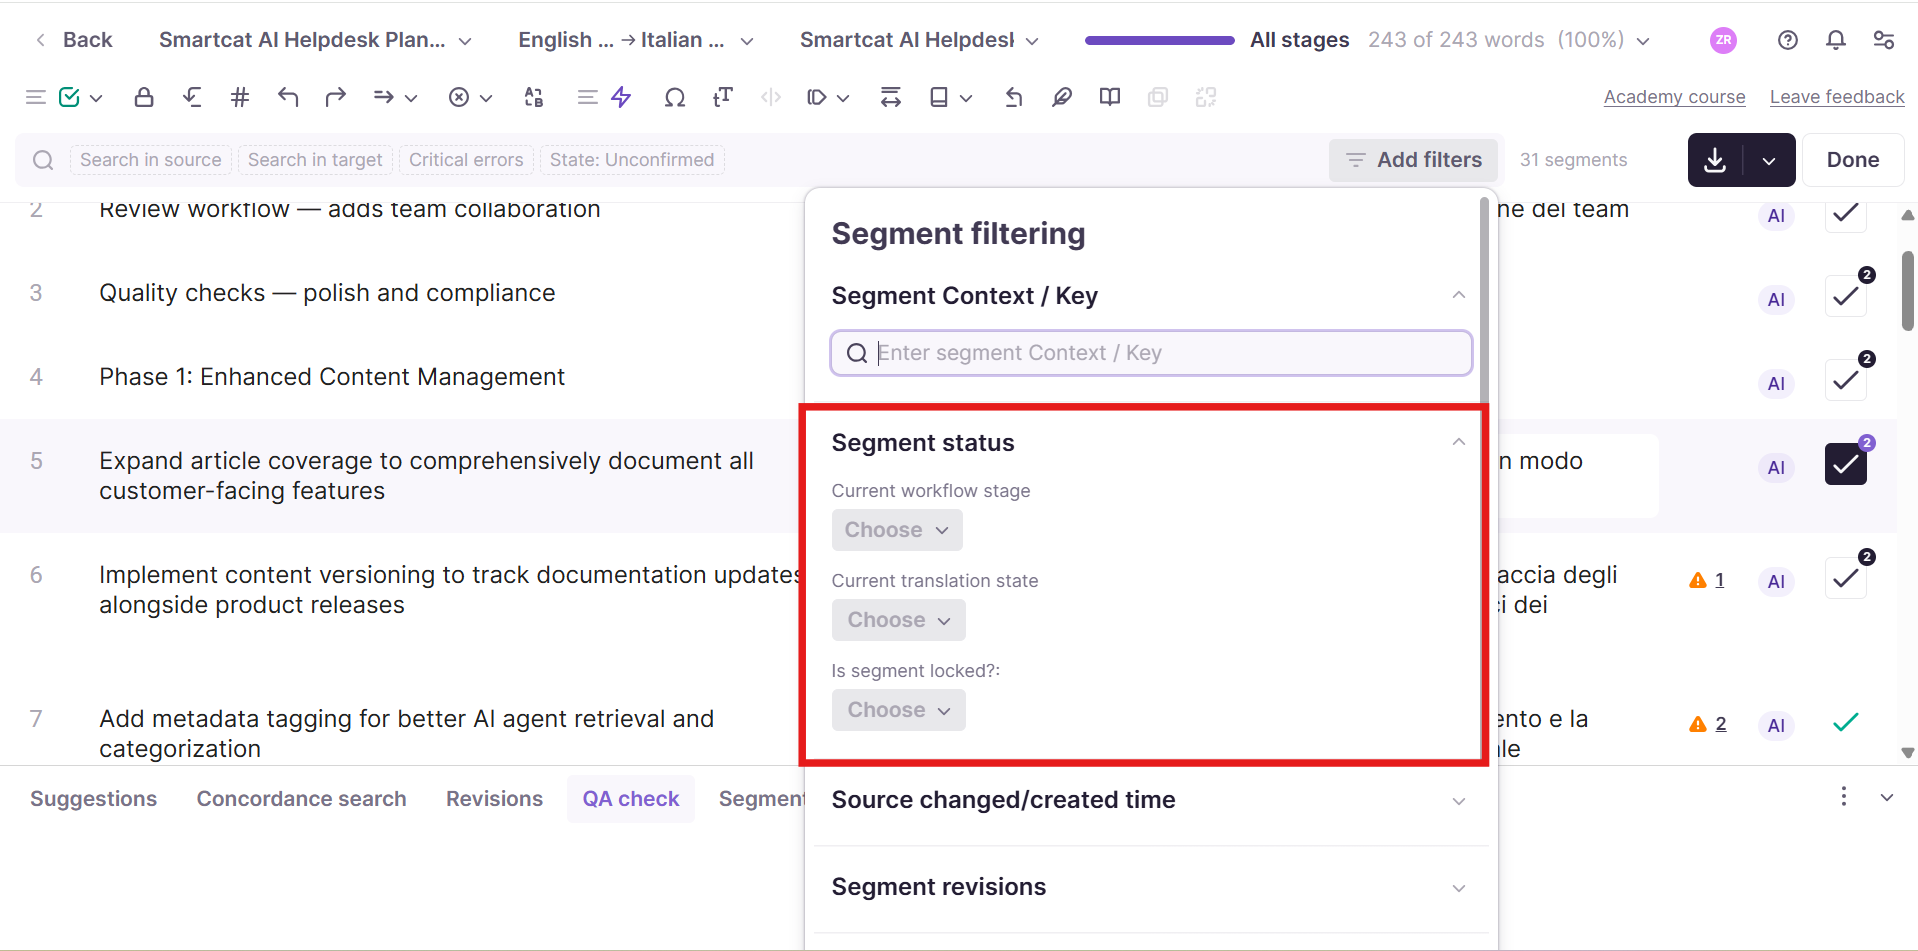1918x951 pixels.
Task: Open the Academy course link
Action: [1675, 97]
